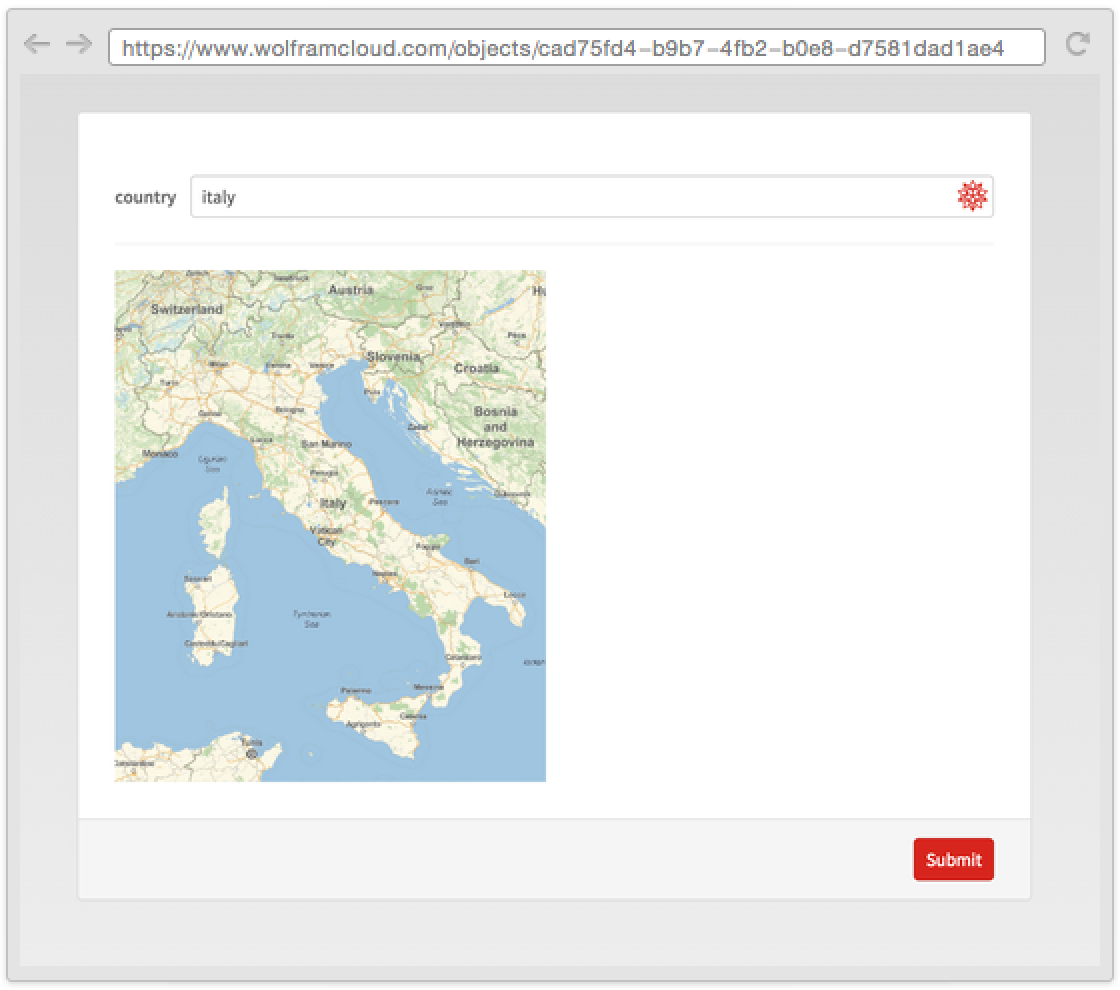Screen dimensions: 1120x990
Task: Click the Tyrrhenian Sea label on the map
Action: pyautogui.click(x=311, y=619)
